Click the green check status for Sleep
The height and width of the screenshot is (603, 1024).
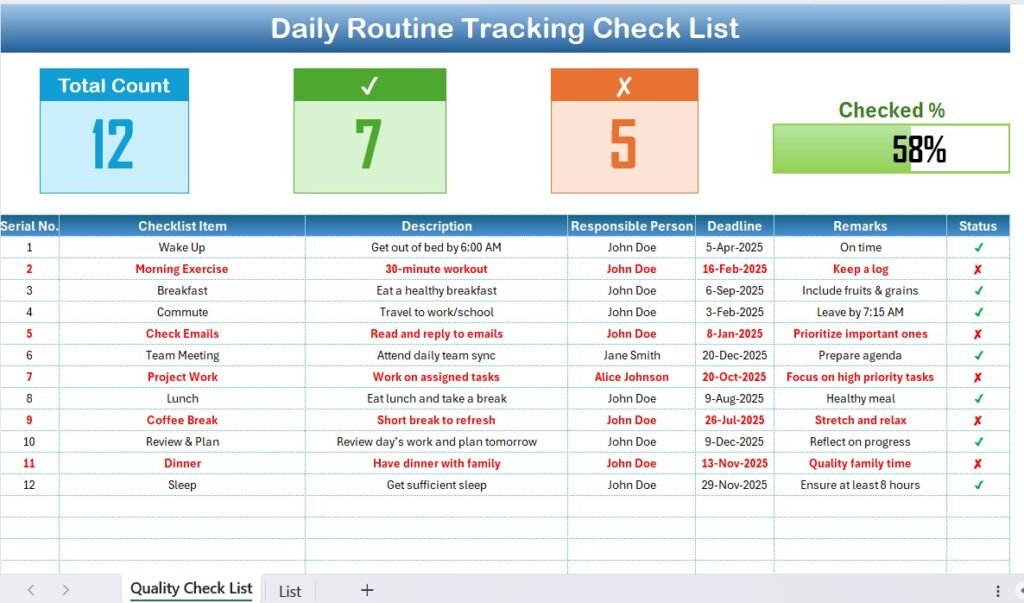(x=978, y=484)
